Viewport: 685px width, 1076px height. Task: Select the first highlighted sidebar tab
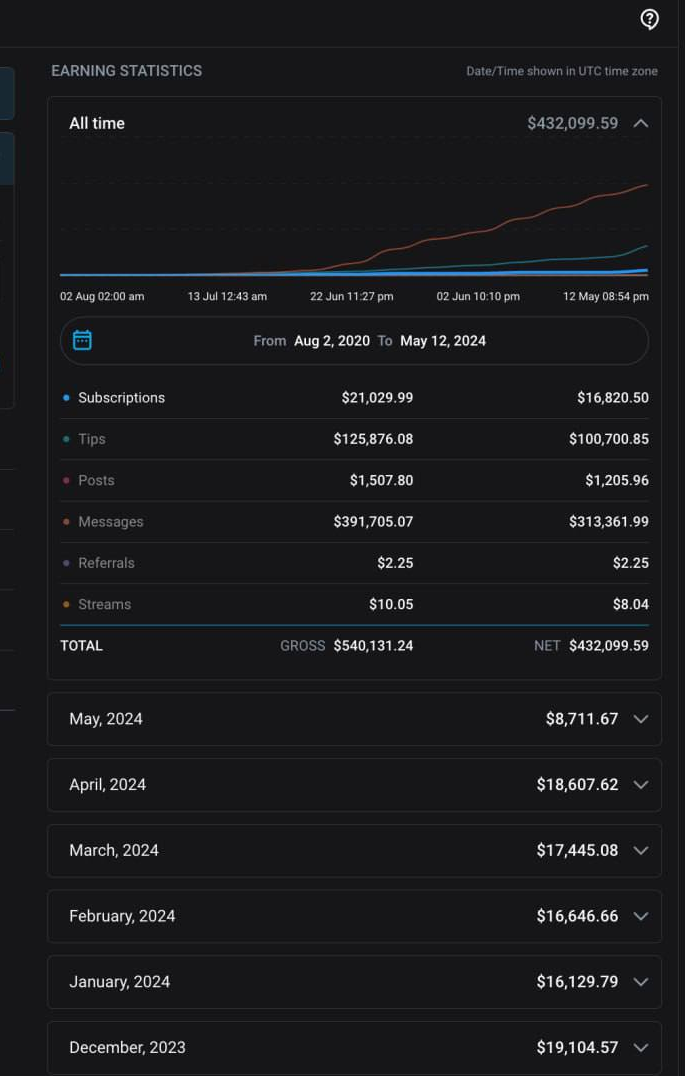[x=5, y=92]
